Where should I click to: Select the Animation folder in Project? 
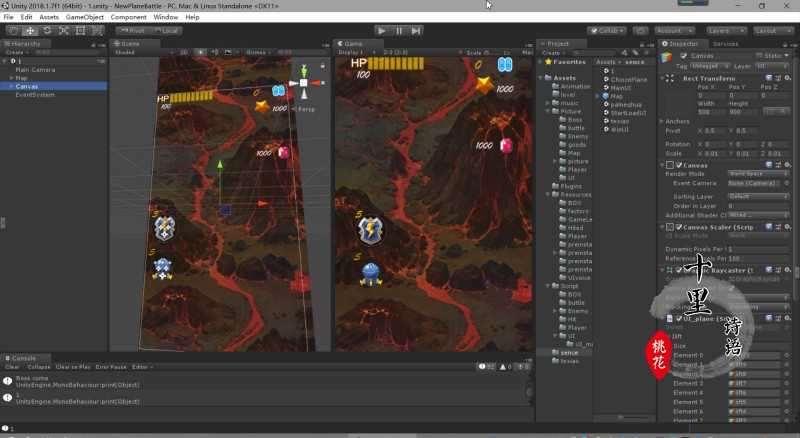point(576,86)
